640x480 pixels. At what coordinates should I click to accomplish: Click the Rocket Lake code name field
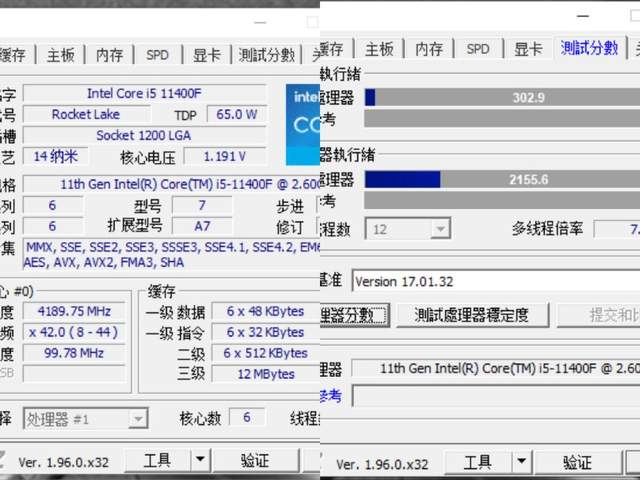(86, 114)
